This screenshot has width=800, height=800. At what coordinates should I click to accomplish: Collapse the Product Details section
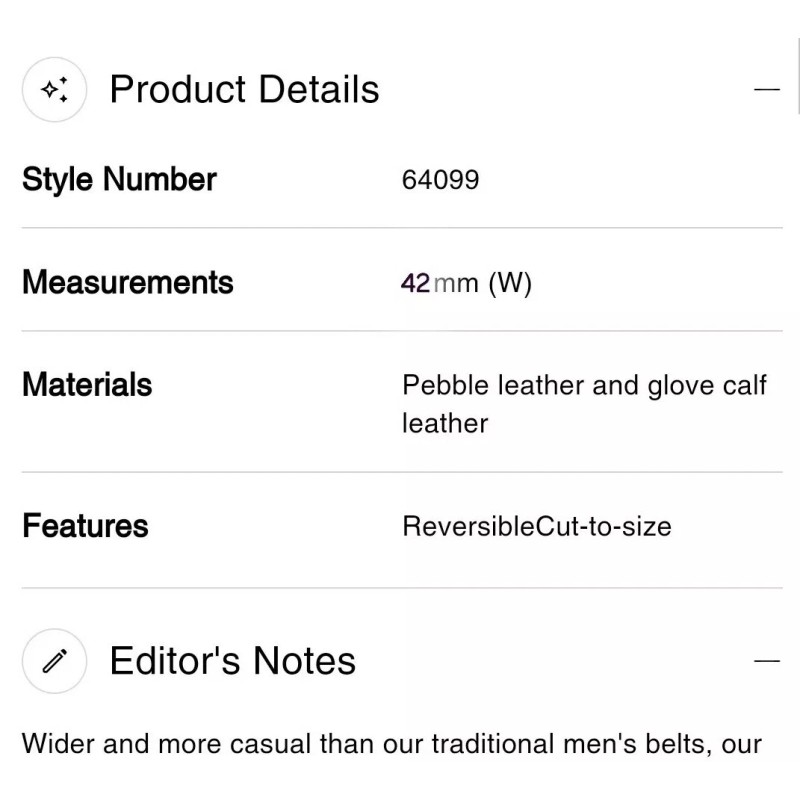pos(766,89)
